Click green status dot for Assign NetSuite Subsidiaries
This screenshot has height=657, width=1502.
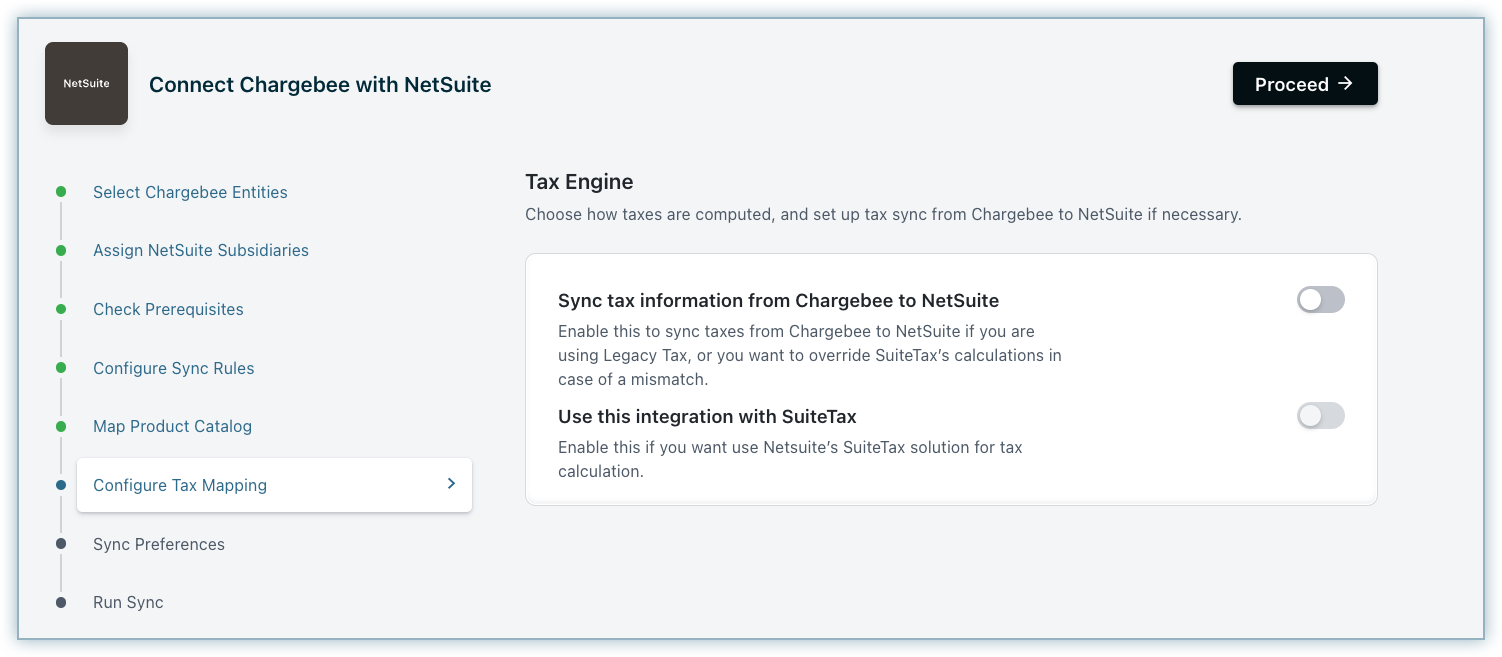tap(61, 250)
